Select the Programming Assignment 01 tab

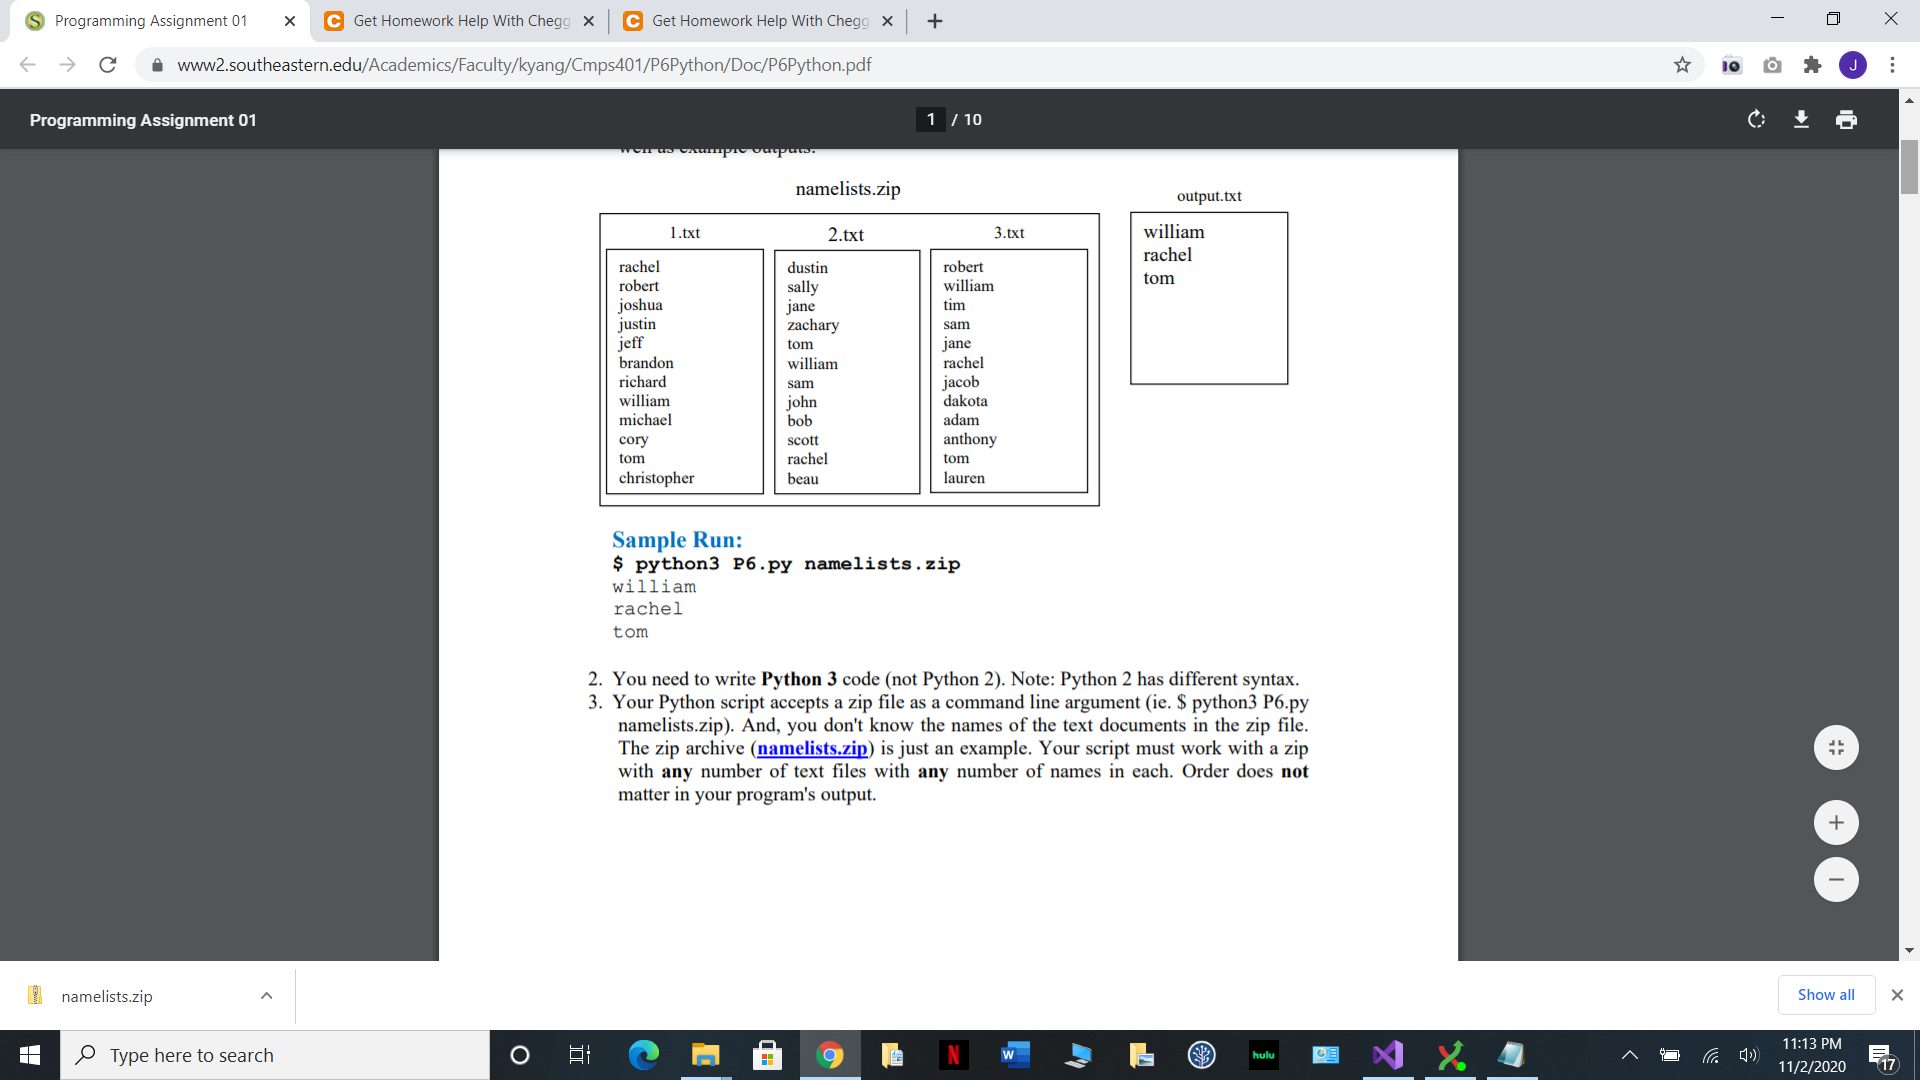pos(150,20)
